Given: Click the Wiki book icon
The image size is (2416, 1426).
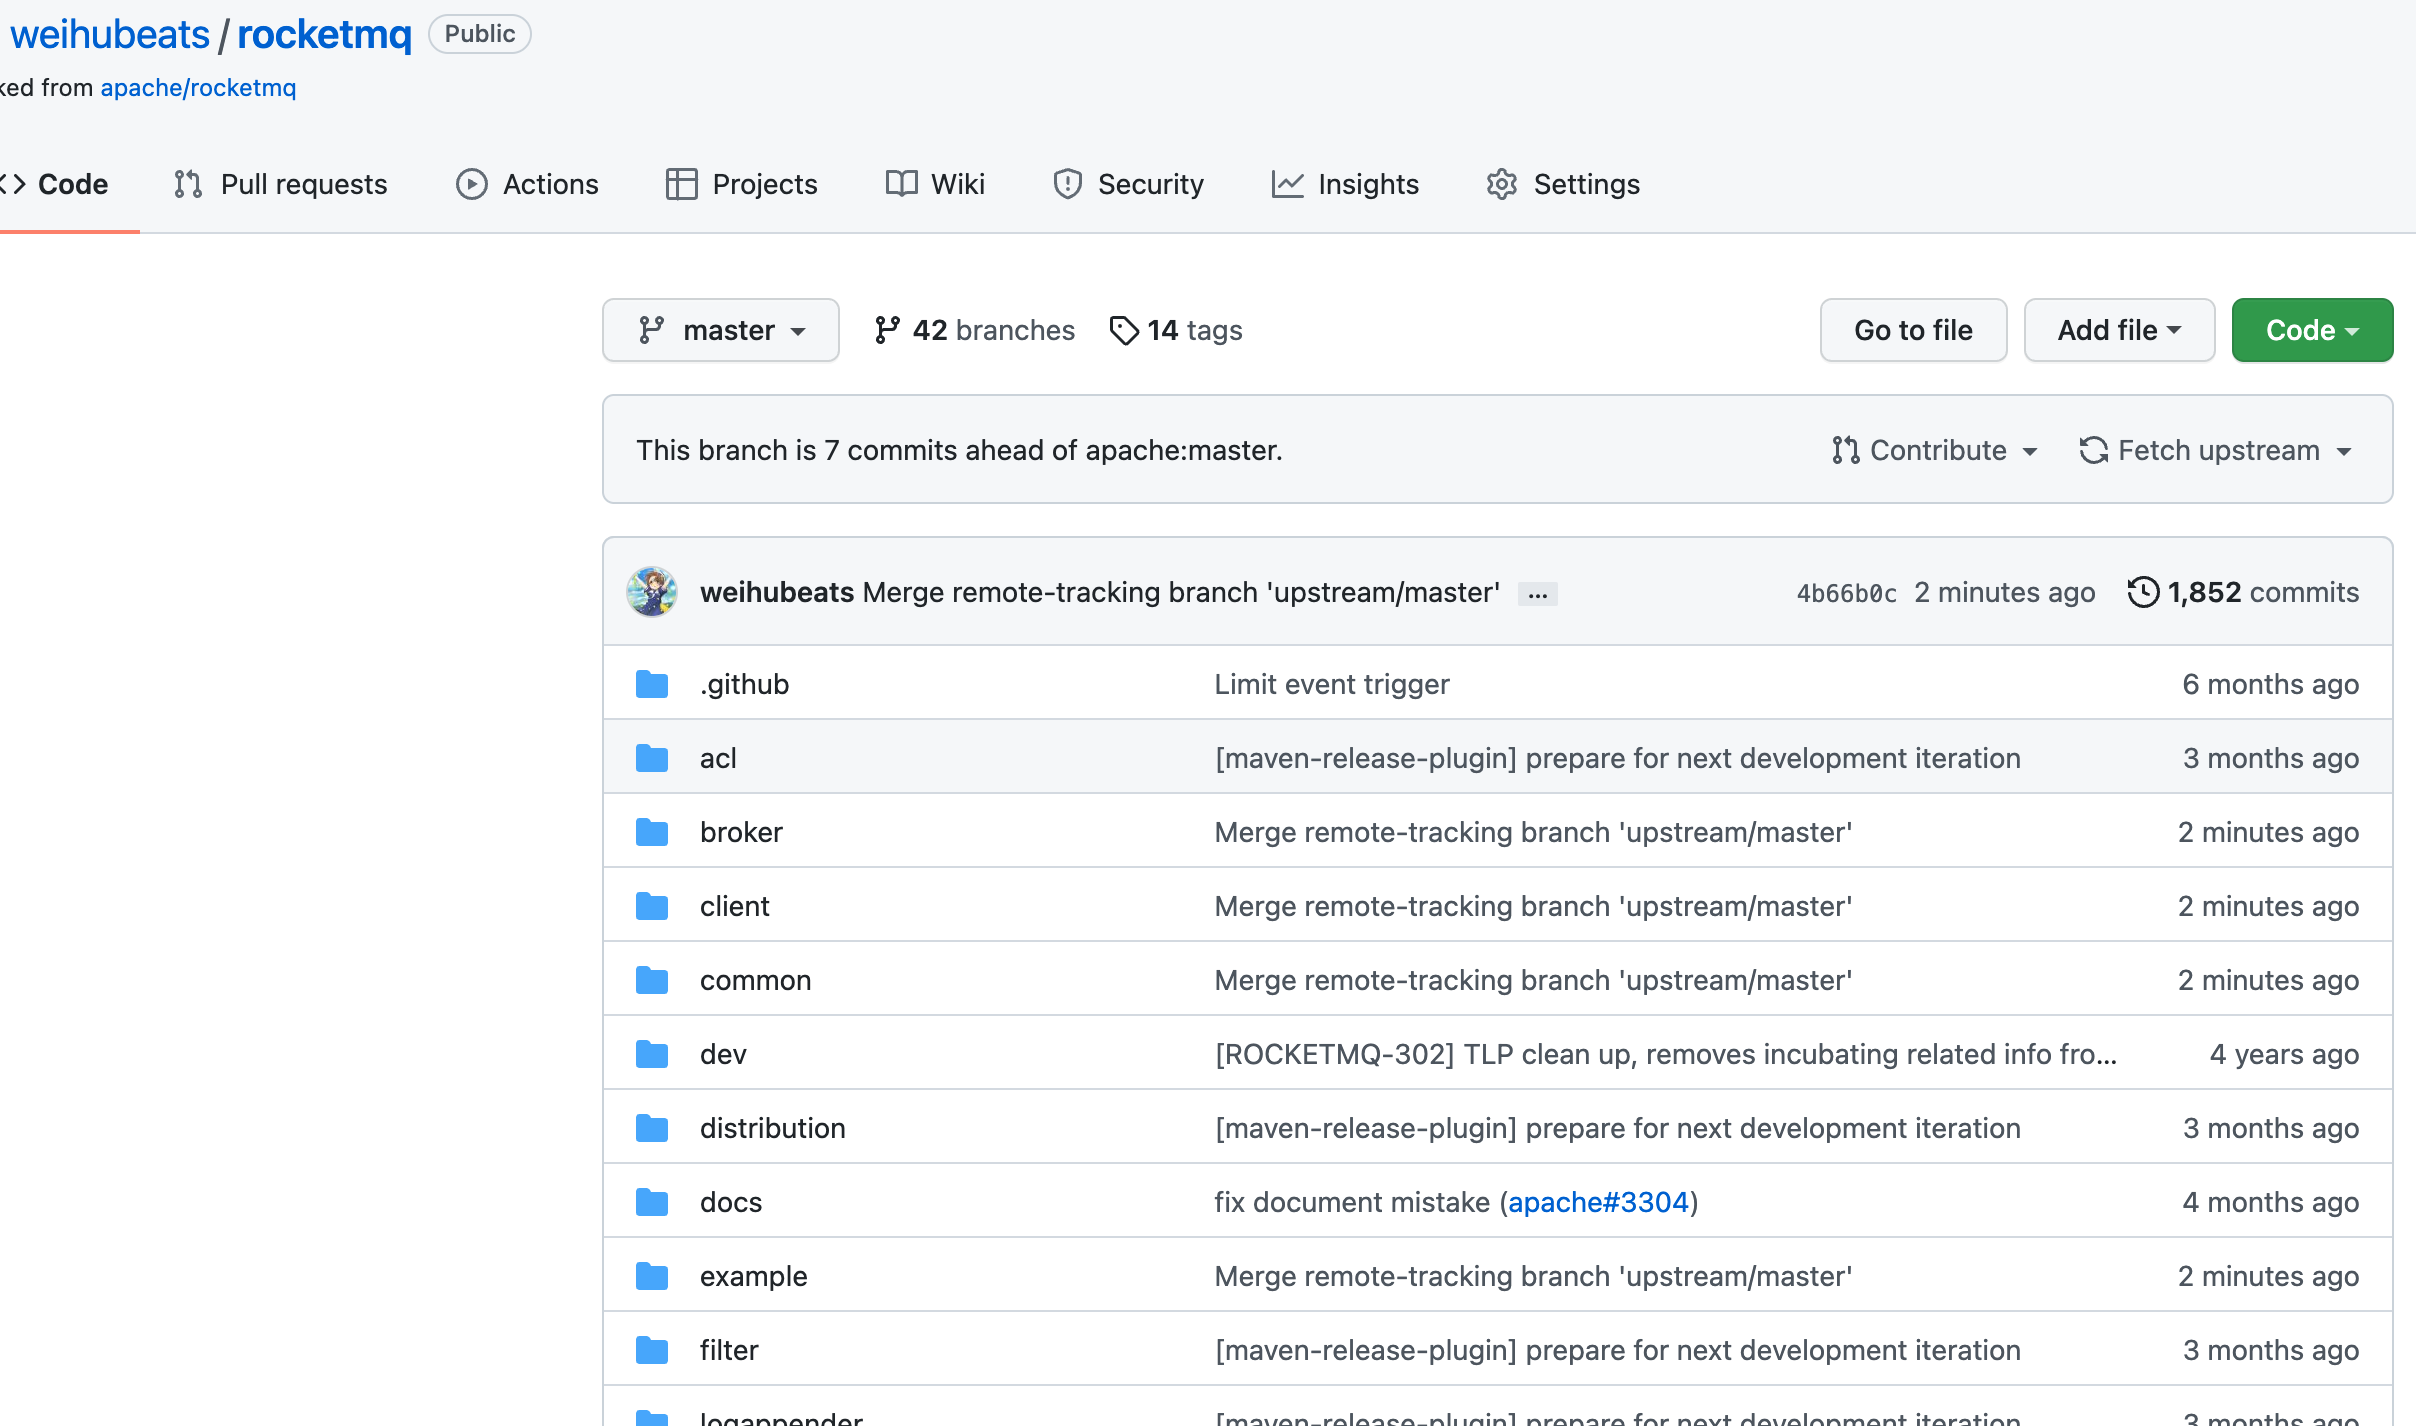Looking at the screenshot, I should [x=902, y=184].
